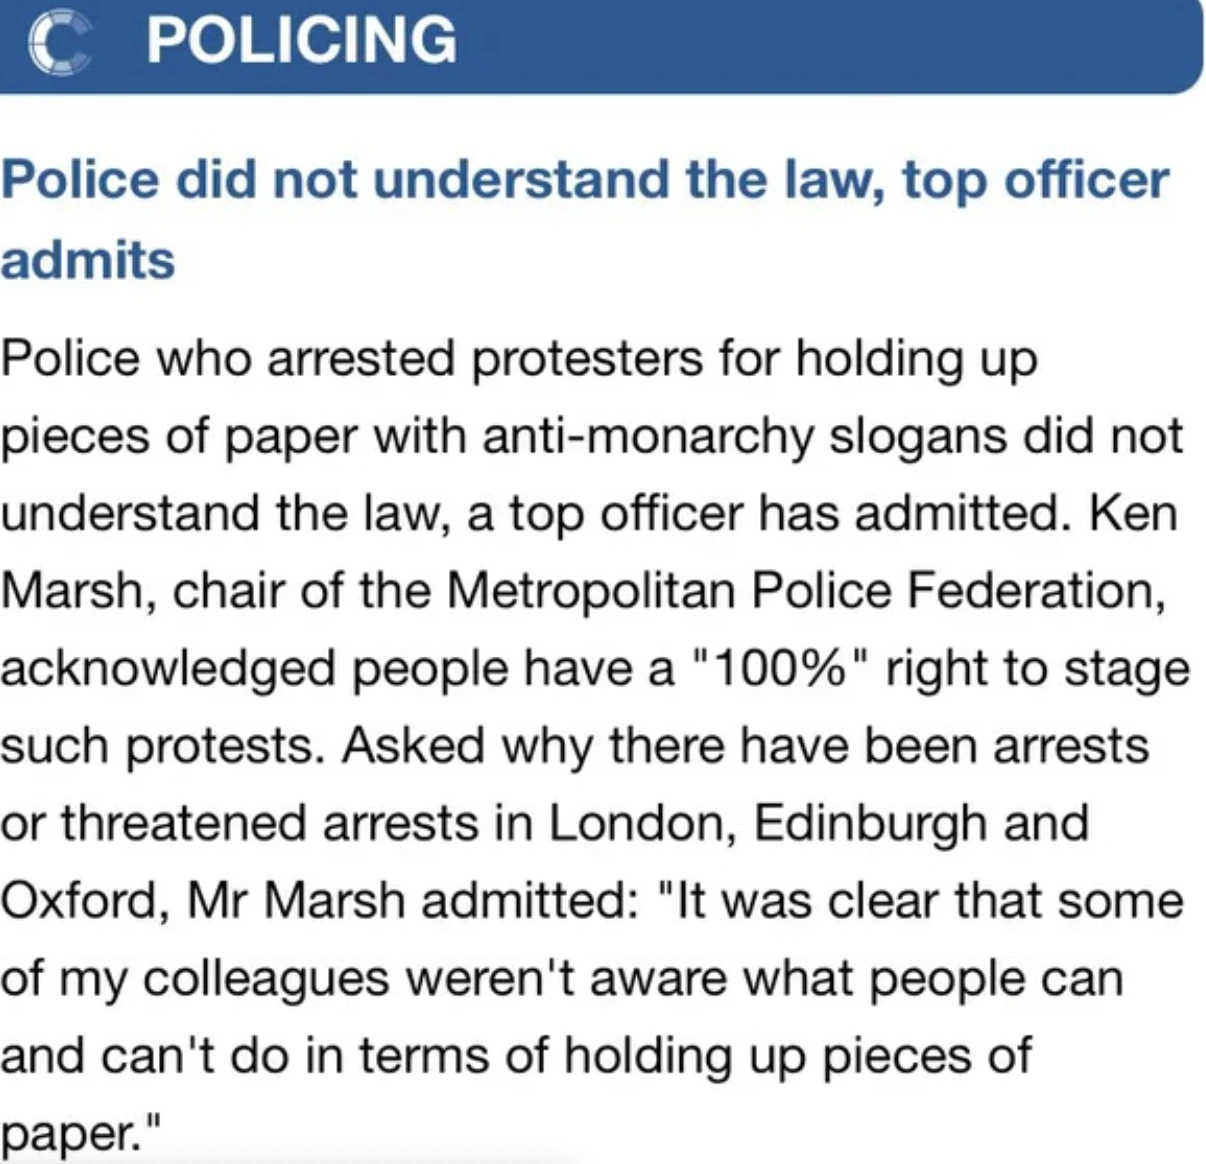Select the POLICING section header label
The image size is (1206, 1164).
(301, 41)
